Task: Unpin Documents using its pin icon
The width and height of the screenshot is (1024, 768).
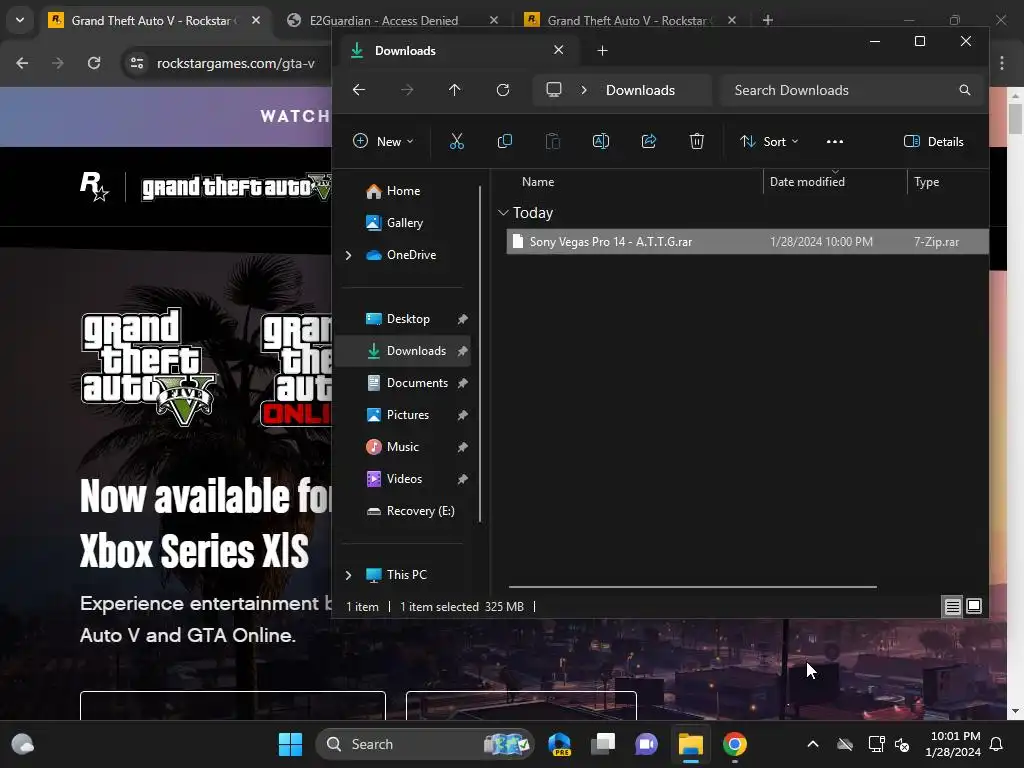Action: pos(462,383)
